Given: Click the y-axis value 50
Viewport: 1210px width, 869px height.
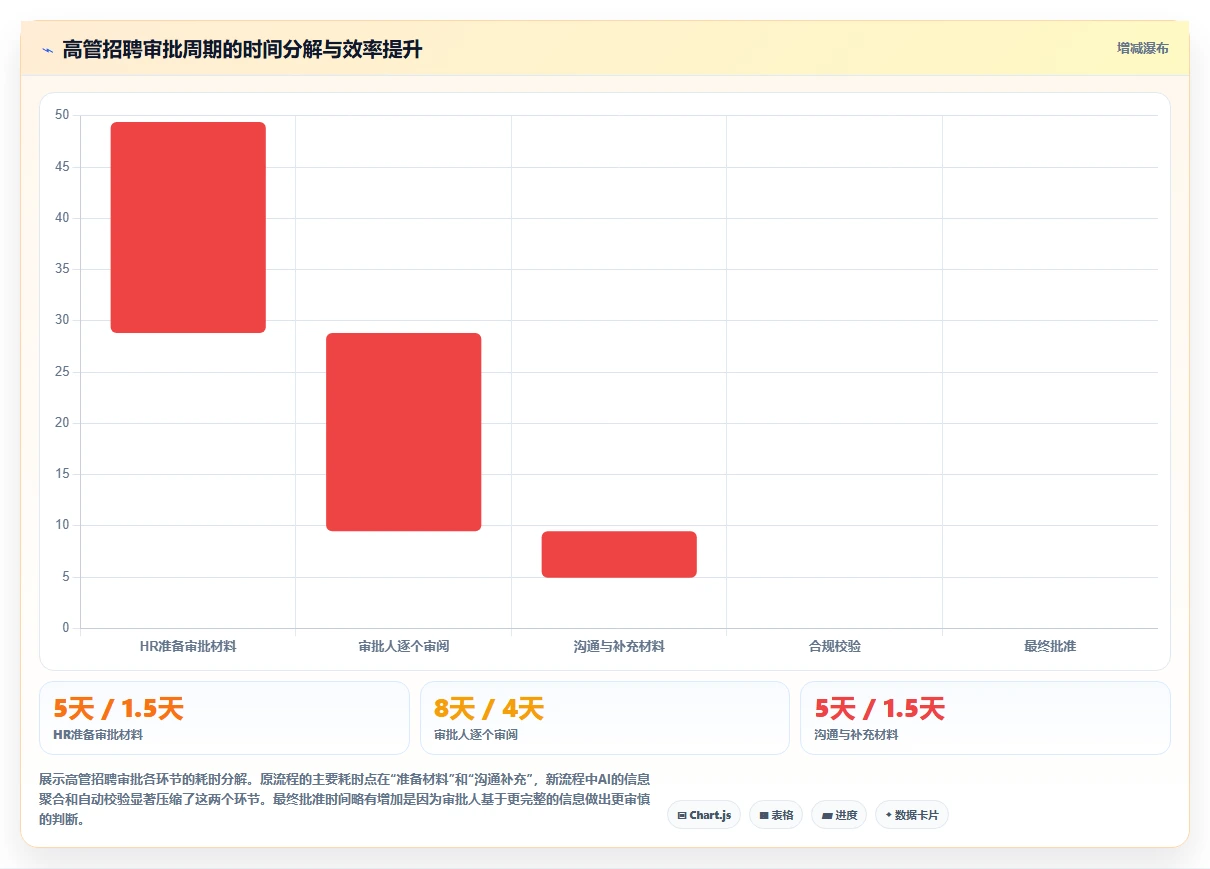Looking at the screenshot, I should click(x=62, y=115).
